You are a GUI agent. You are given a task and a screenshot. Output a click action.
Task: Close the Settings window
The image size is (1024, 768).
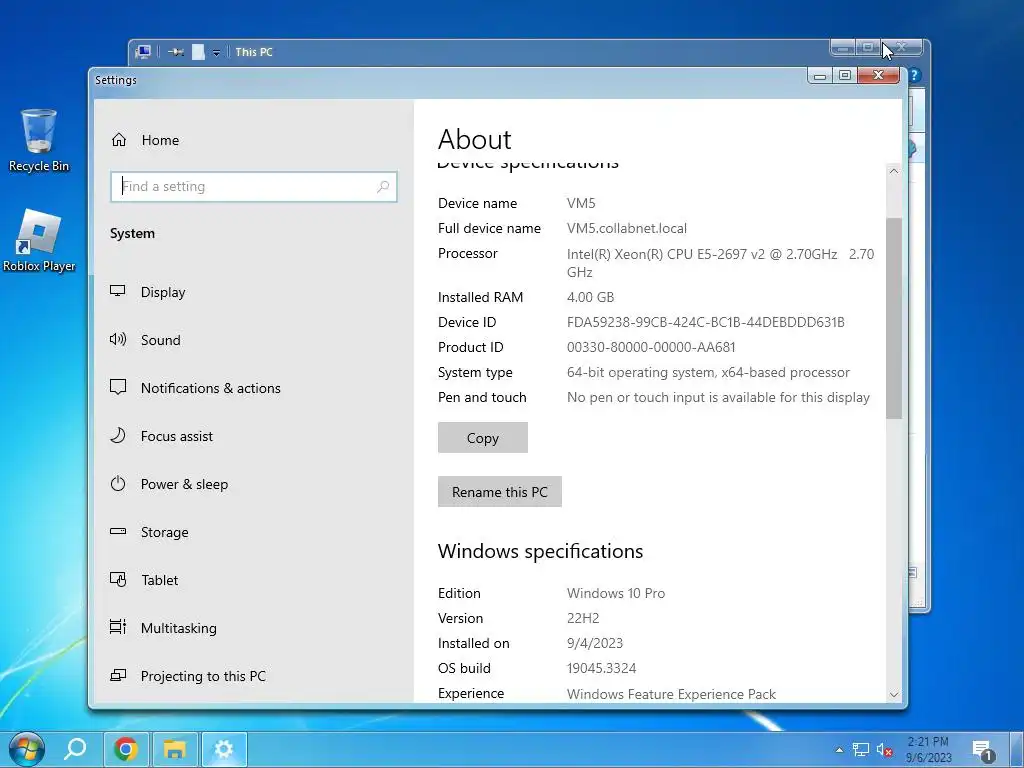878,76
